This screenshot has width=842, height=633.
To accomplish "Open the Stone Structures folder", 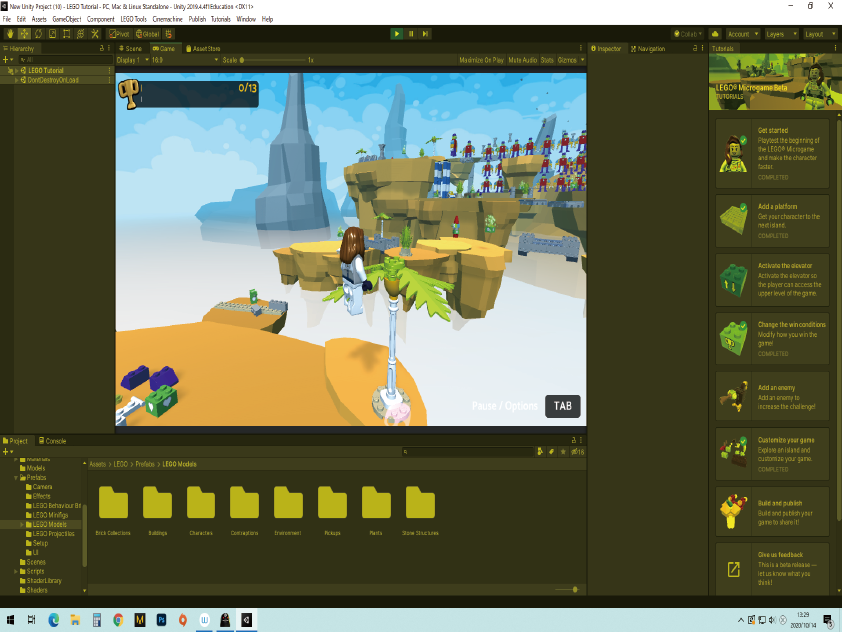I will [420, 511].
